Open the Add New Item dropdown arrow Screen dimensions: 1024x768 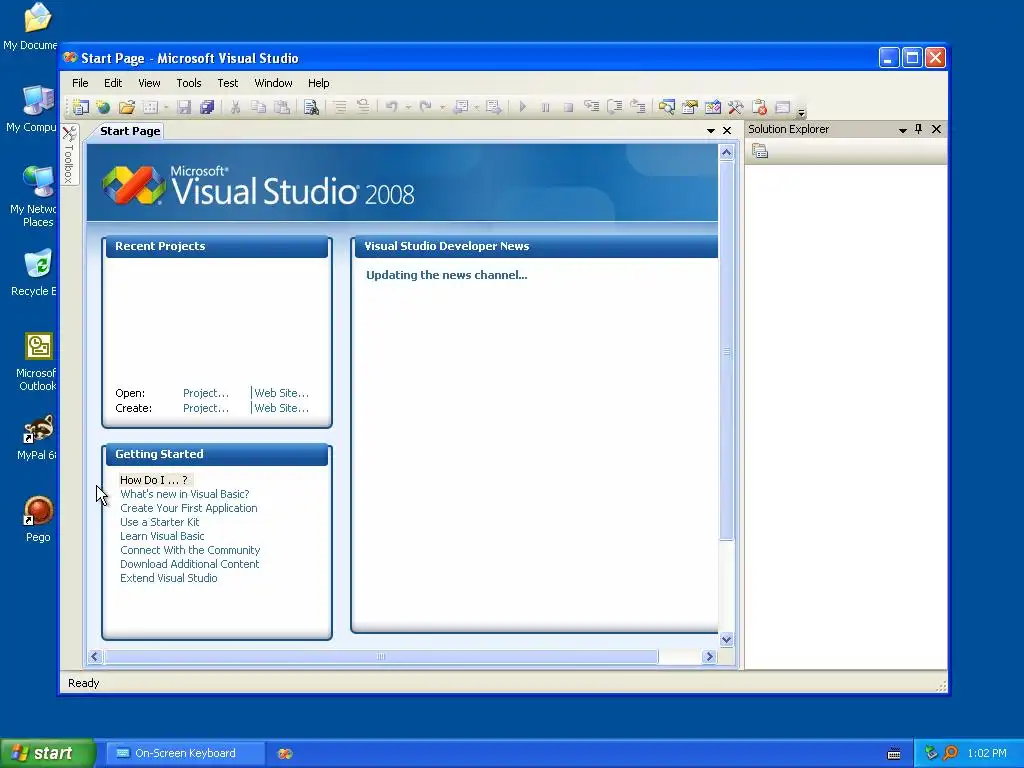[167, 107]
